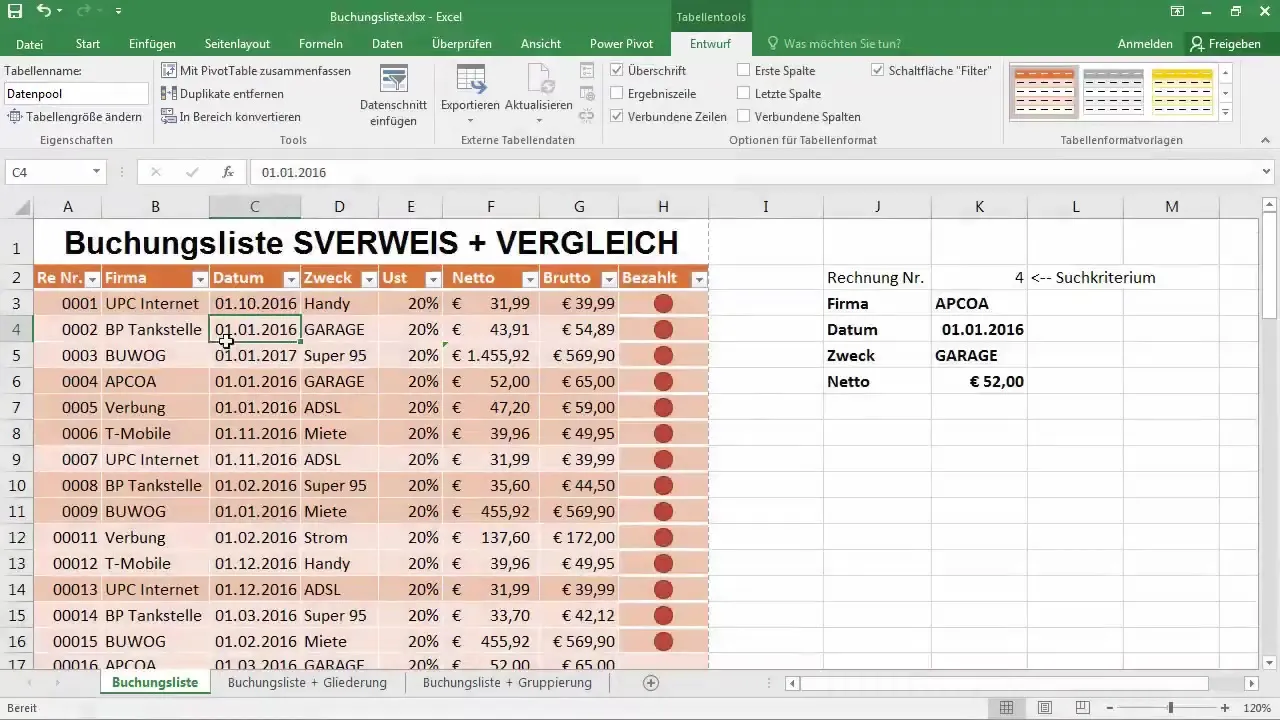Click the zoom slider handle
The width and height of the screenshot is (1280, 720).
tap(1171, 708)
